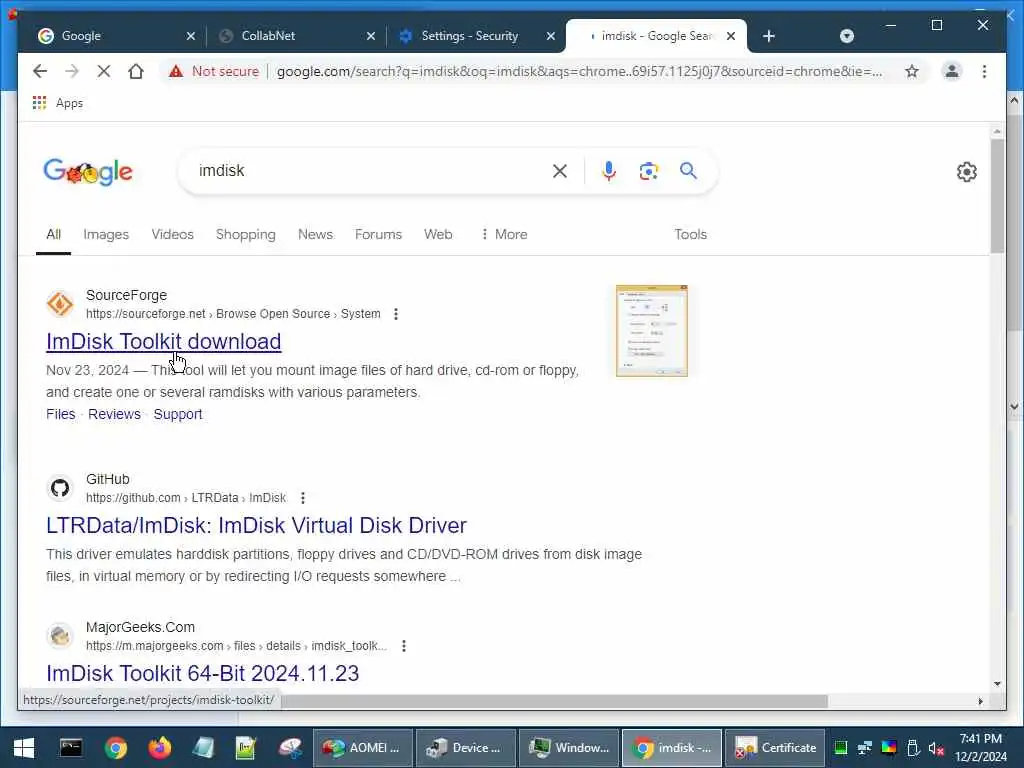
Task: Open the tab search dropdown
Action: 846,36
